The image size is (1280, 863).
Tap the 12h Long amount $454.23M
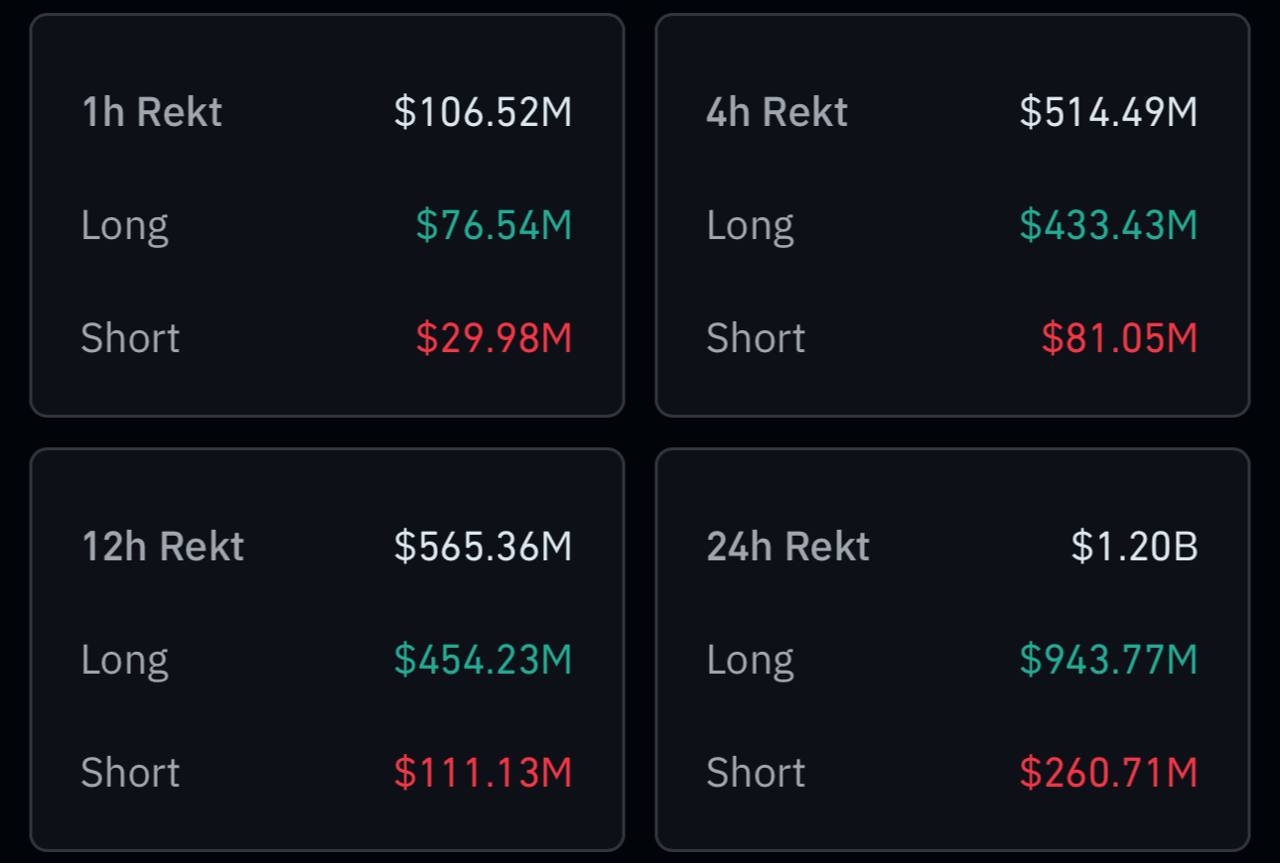[x=483, y=660]
